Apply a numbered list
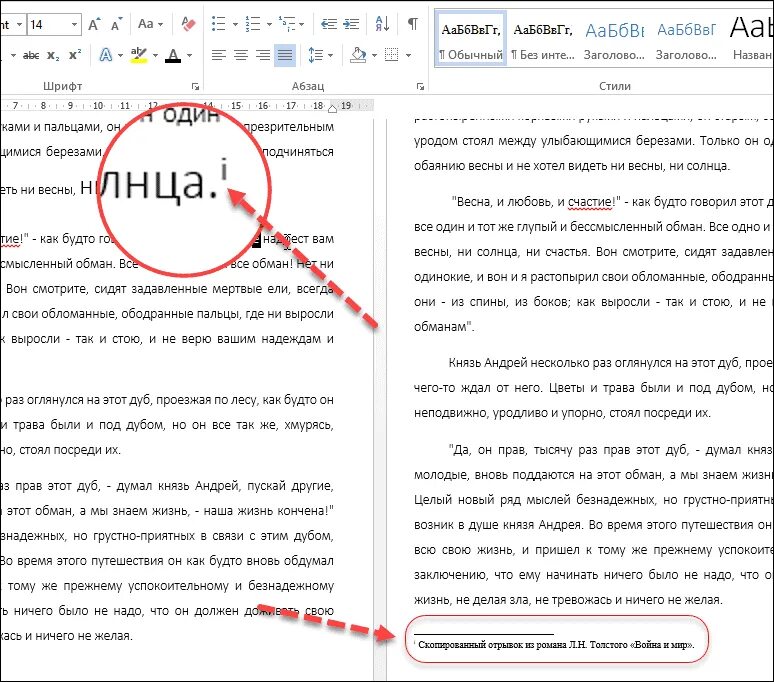 (x=253, y=24)
